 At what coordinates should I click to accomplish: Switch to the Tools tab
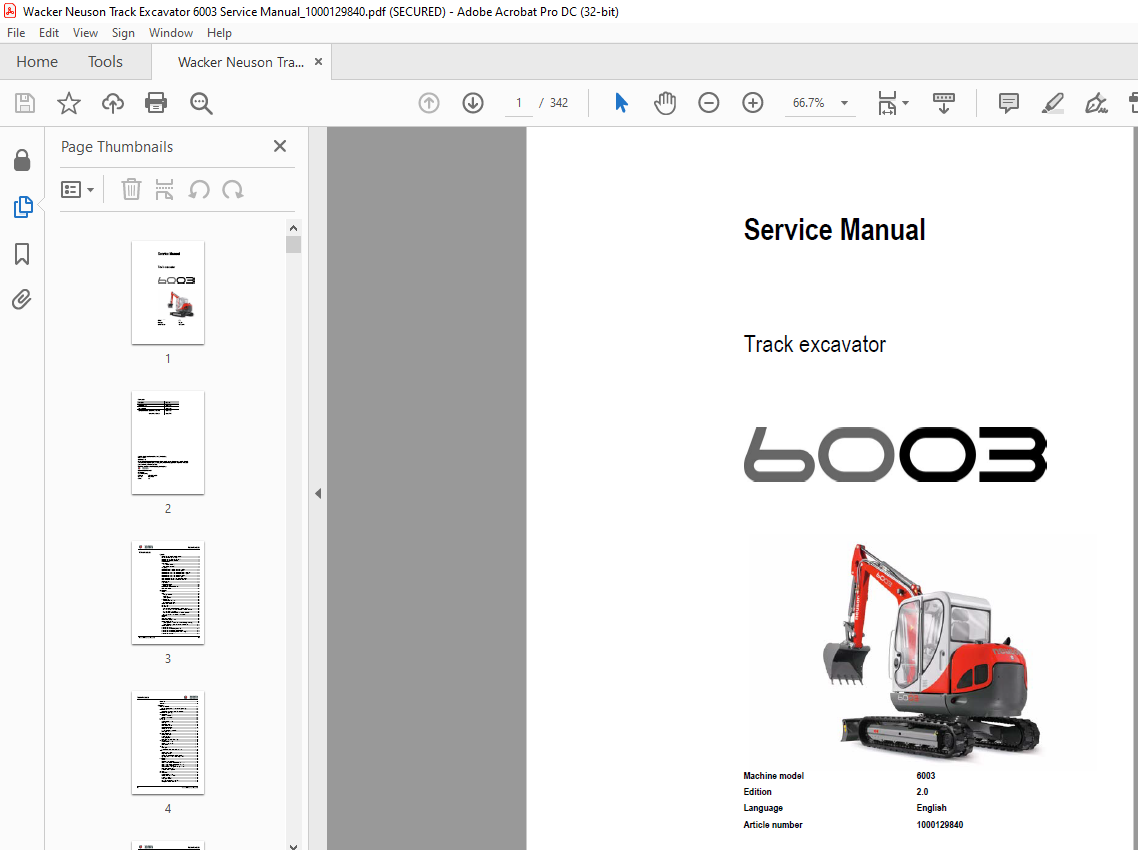[x=105, y=62]
